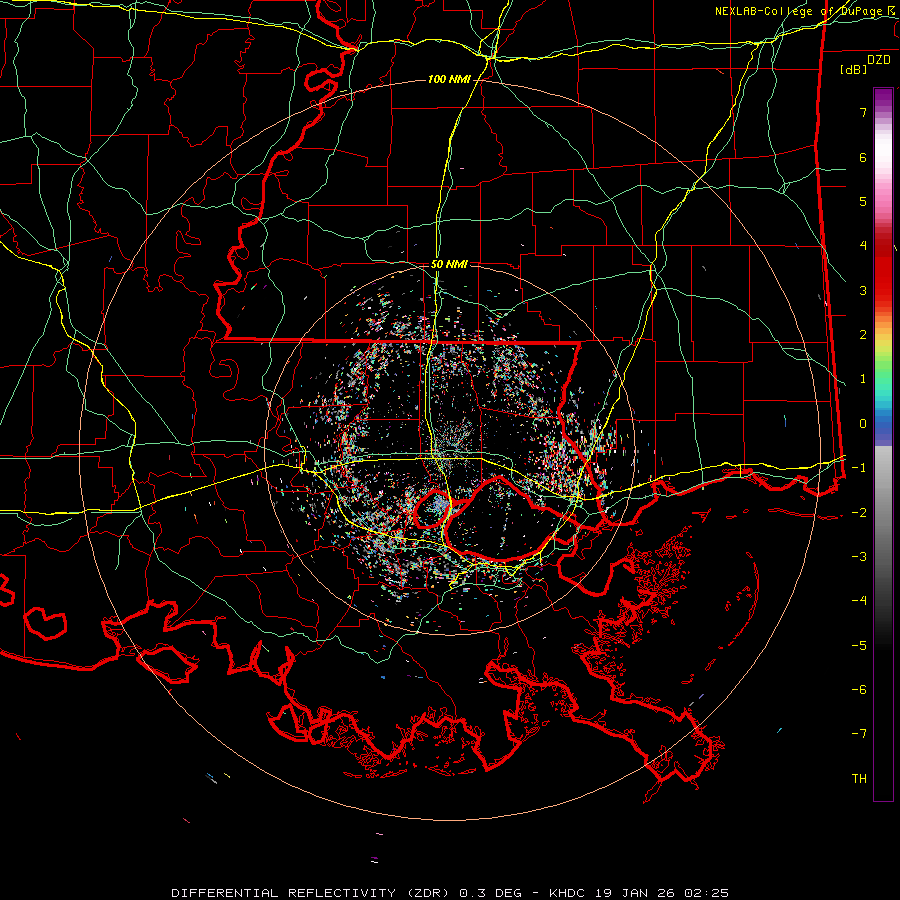Click the 100 NMI range ring label
Viewport: 900px width, 900px height.
click(449, 79)
